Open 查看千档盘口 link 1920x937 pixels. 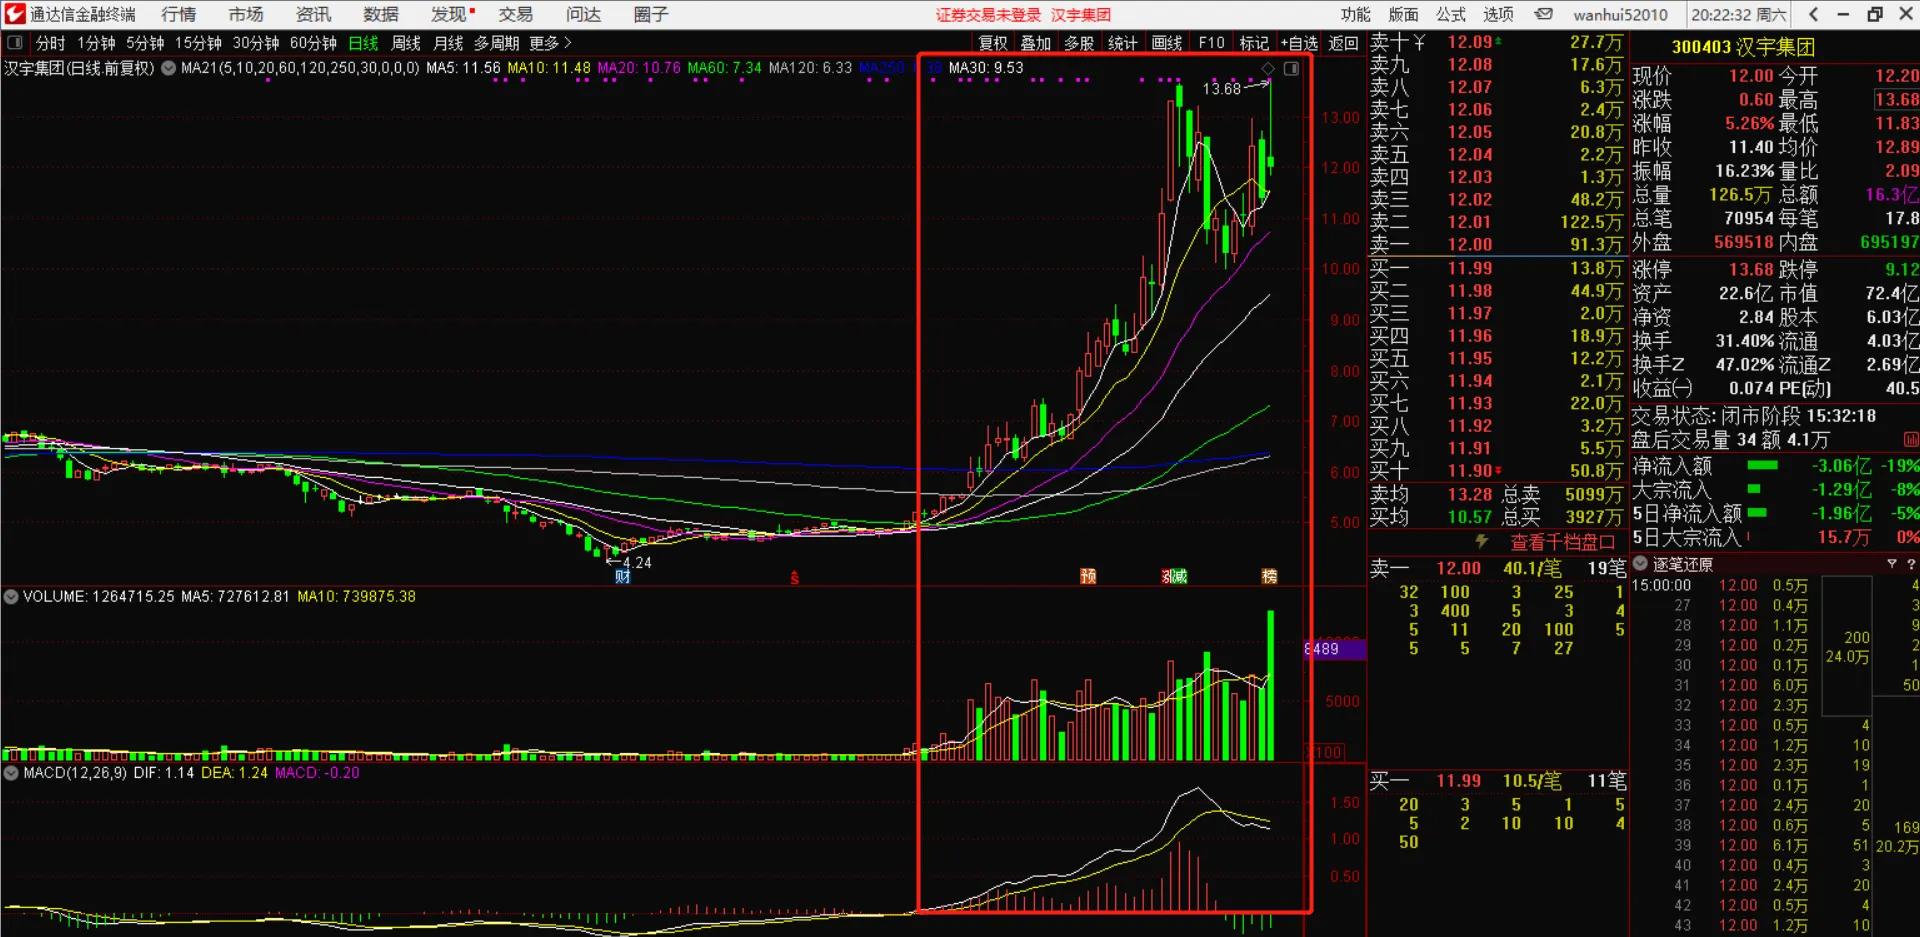coord(1562,542)
